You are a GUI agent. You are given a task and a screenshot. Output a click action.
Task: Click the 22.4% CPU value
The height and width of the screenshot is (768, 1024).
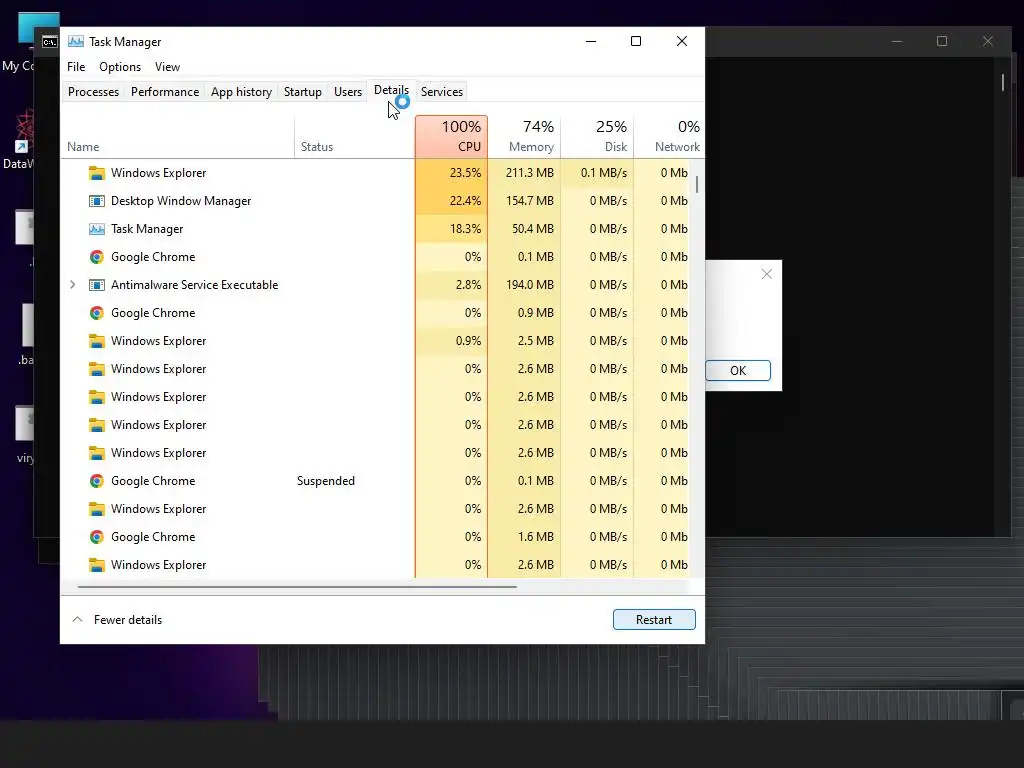tap(465, 201)
